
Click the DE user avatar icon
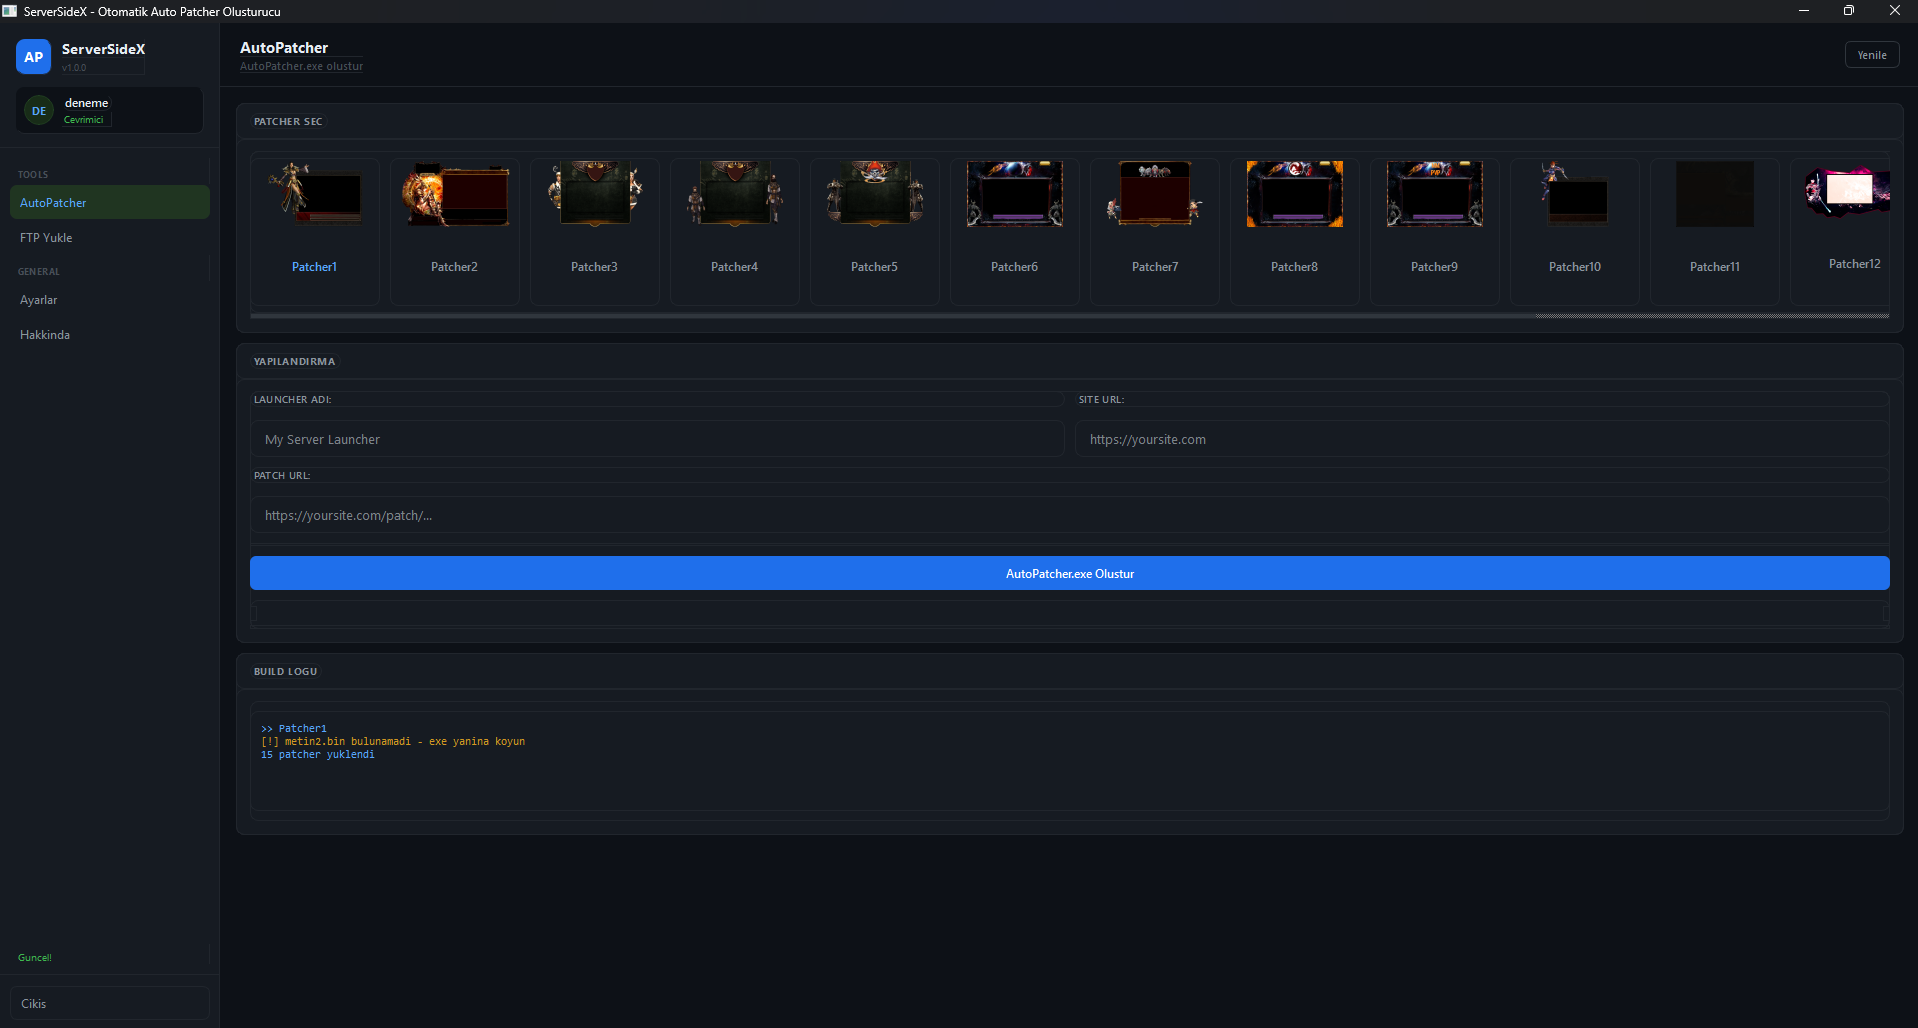pyautogui.click(x=39, y=110)
